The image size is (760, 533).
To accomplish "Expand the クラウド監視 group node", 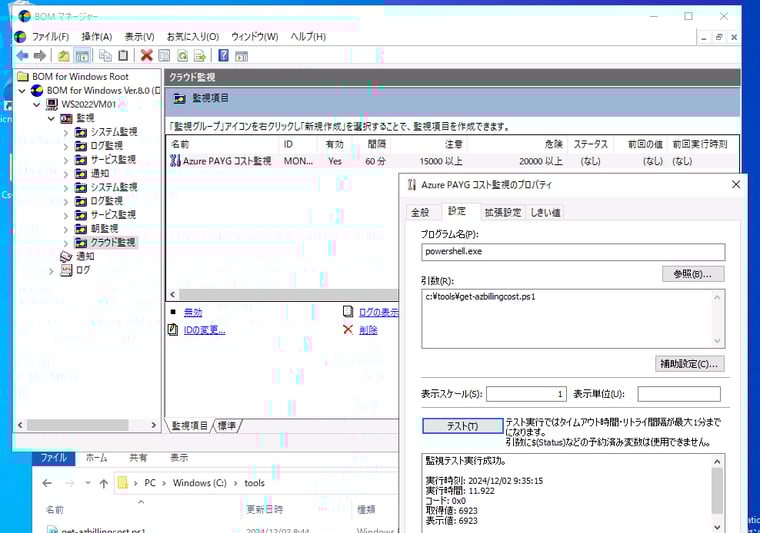I will point(66,242).
